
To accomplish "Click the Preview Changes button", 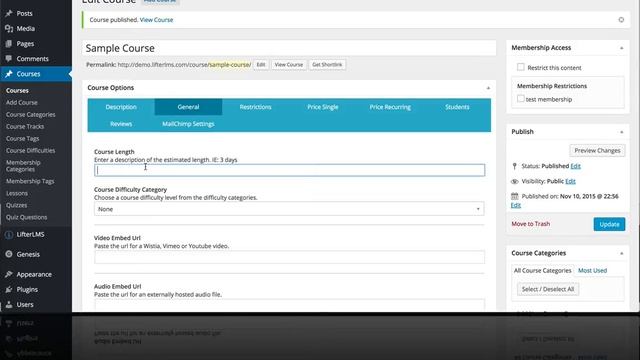I will (597, 151).
